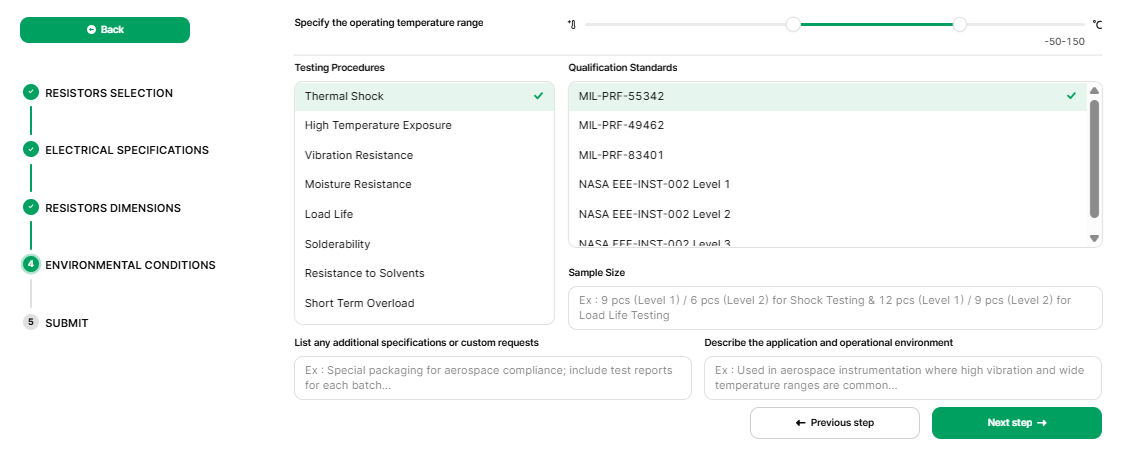
Task: Select Vibration Resistance testing procedure
Action: (x=359, y=155)
